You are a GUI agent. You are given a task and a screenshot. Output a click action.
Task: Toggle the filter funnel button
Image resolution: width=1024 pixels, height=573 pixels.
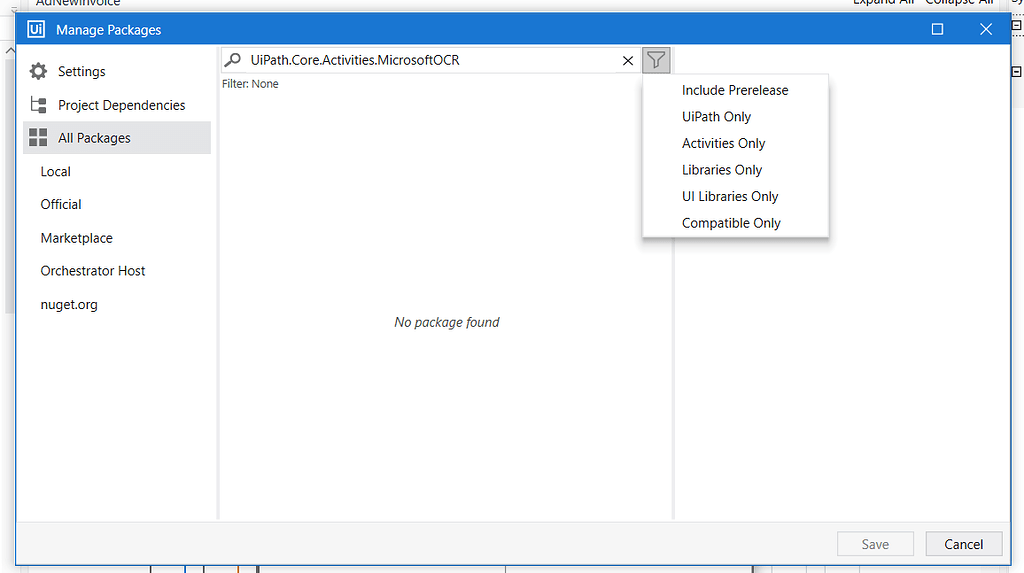pos(656,60)
